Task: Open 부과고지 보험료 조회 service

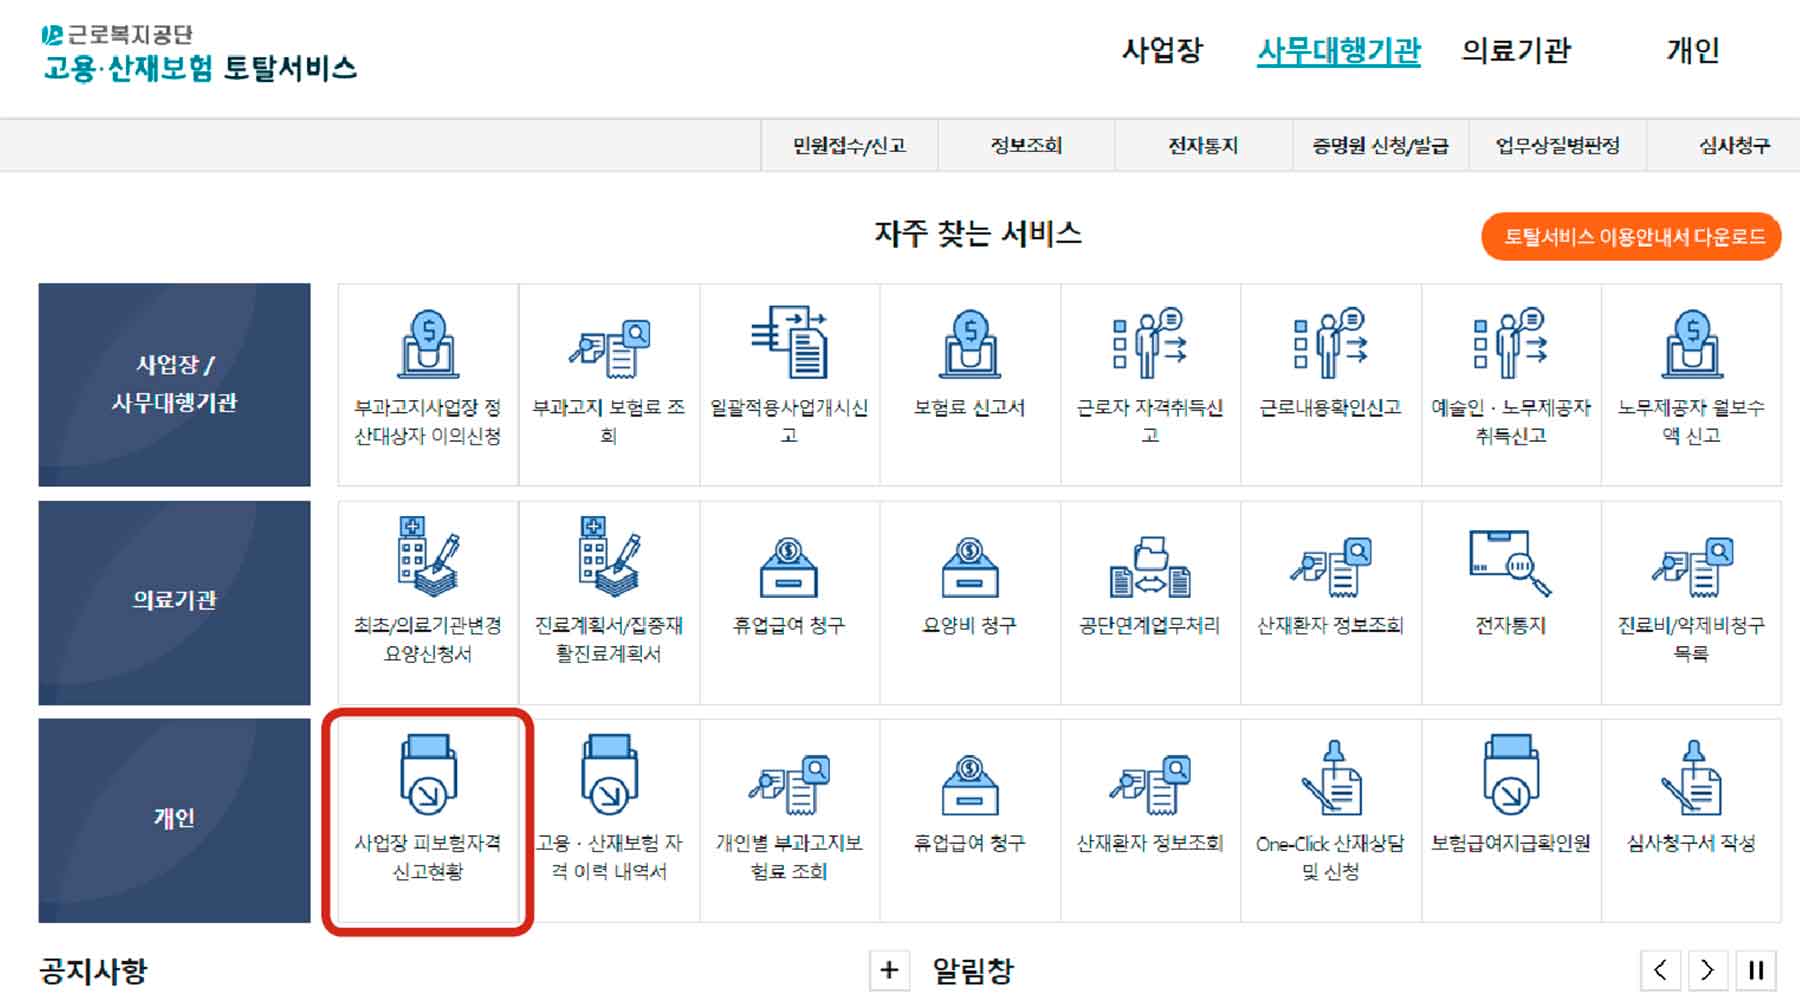Action: [609, 385]
